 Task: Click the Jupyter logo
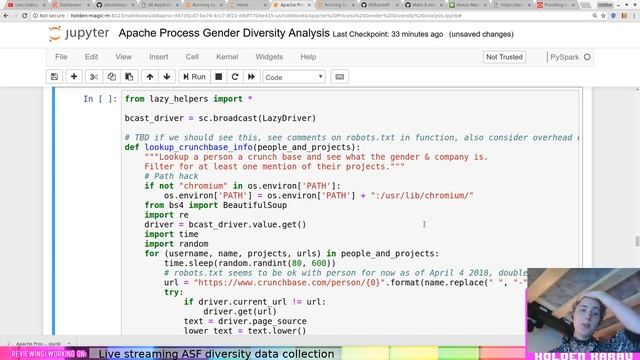79,33
